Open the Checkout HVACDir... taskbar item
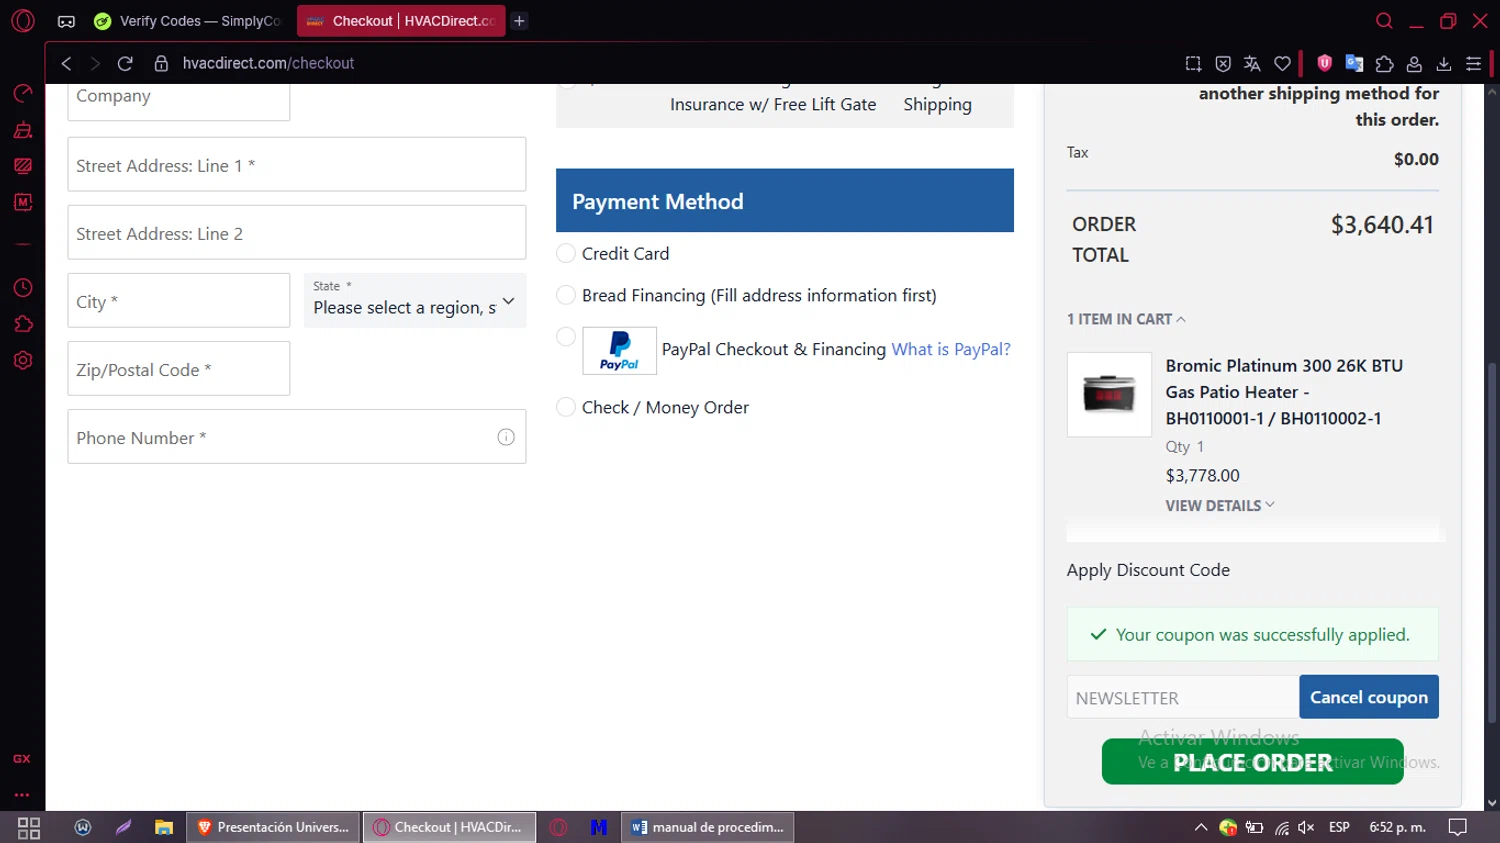 point(449,827)
